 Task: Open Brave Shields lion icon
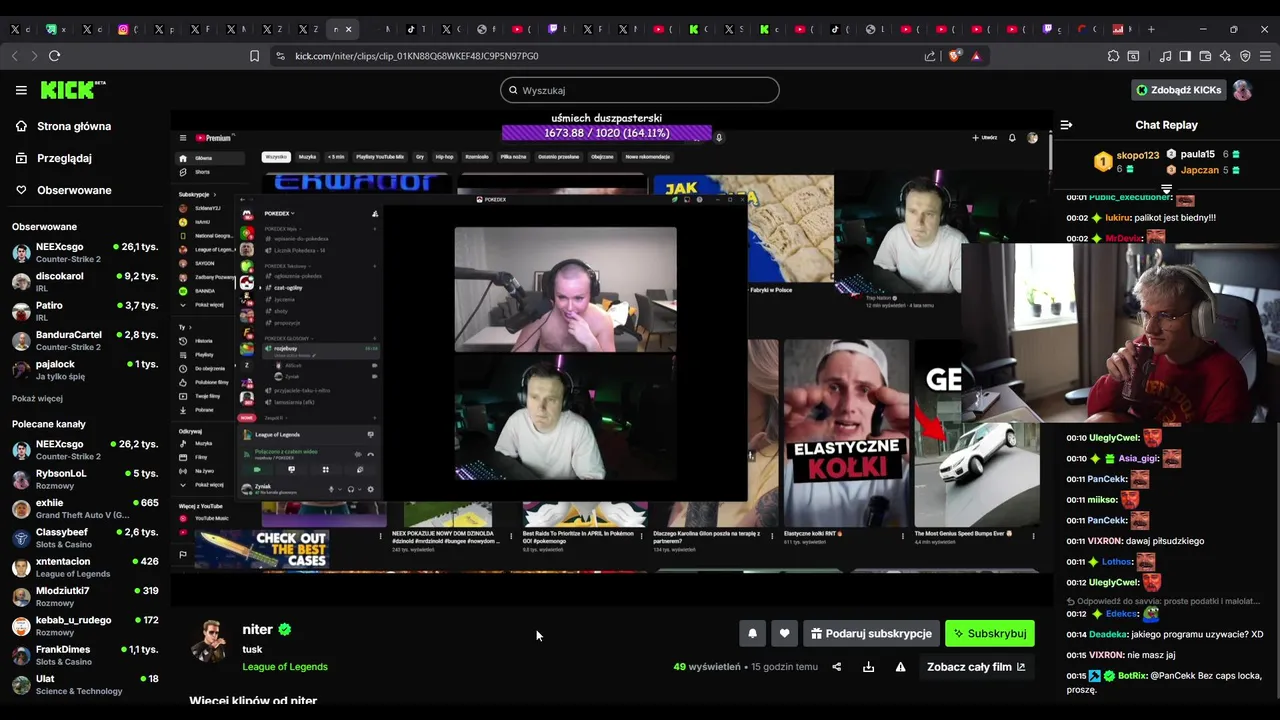click(x=954, y=56)
